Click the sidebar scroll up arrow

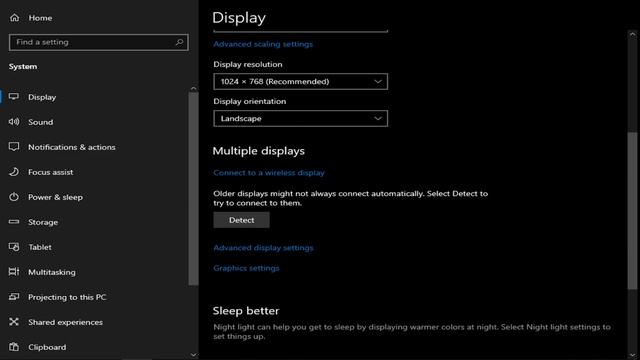193,89
